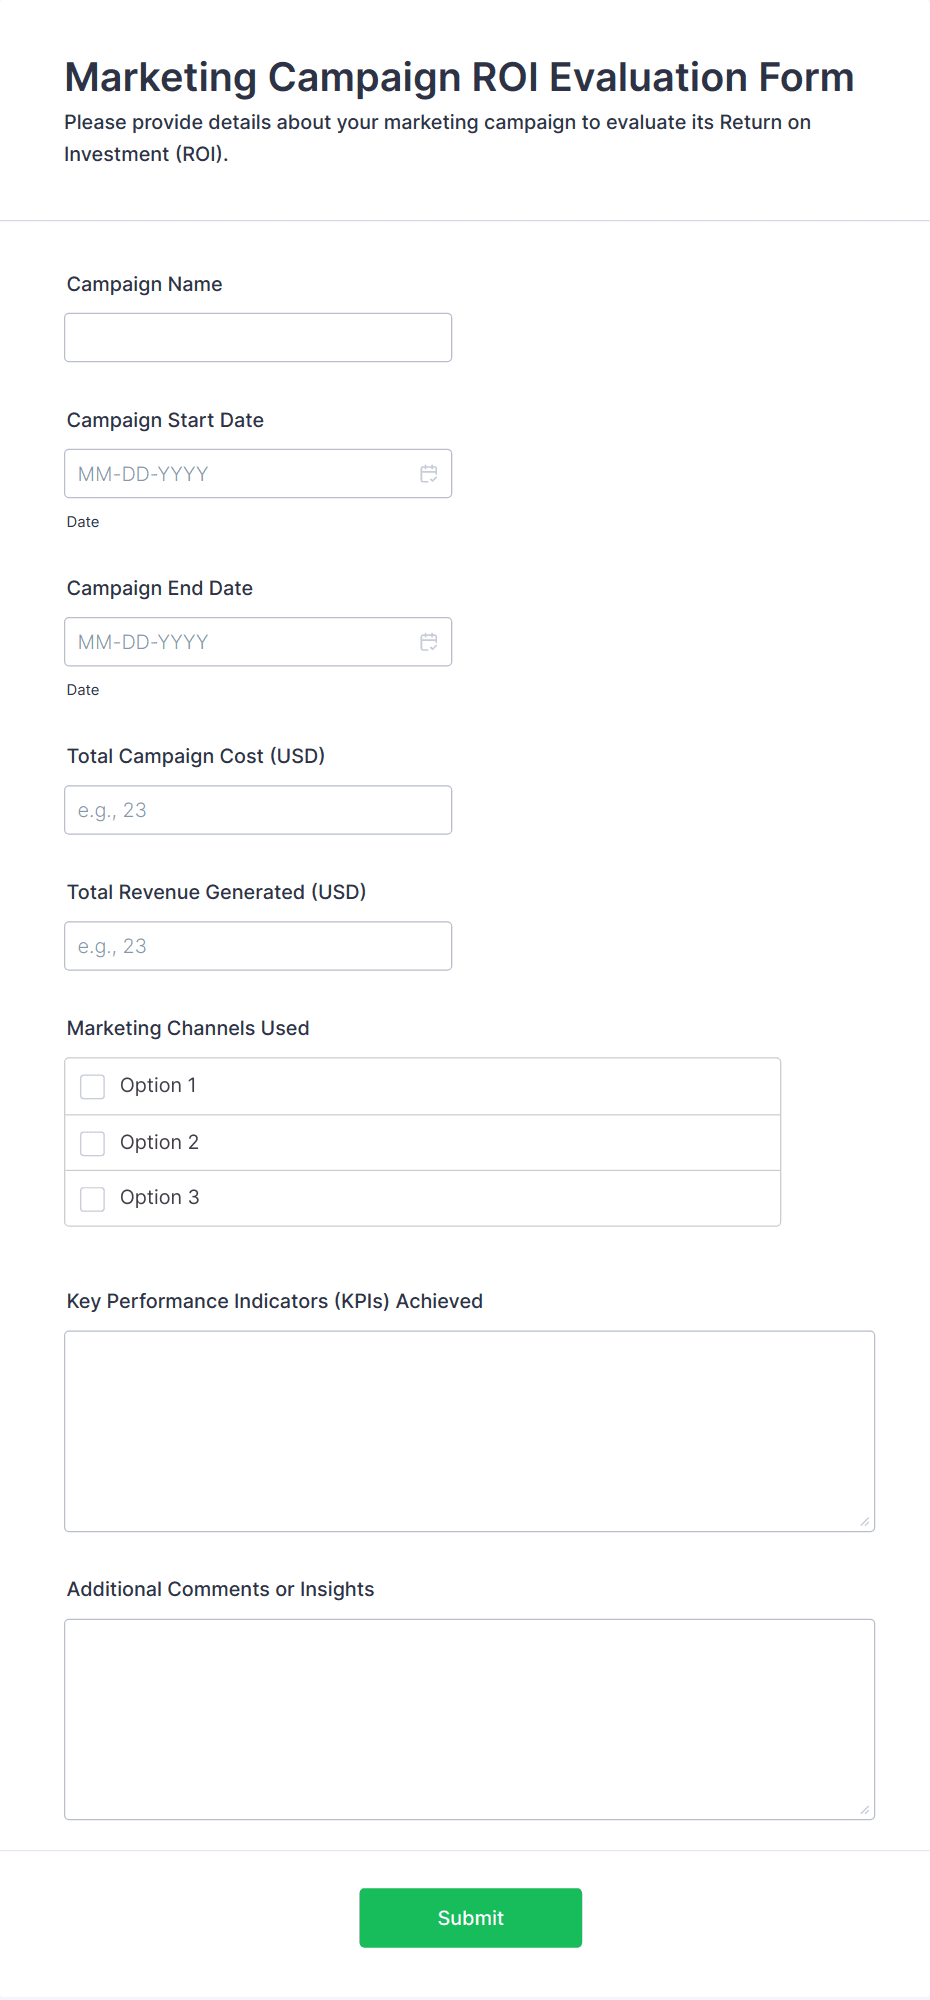Grab the KPIs text area resize handle
The height and width of the screenshot is (2000, 930).
[864, 1521]
